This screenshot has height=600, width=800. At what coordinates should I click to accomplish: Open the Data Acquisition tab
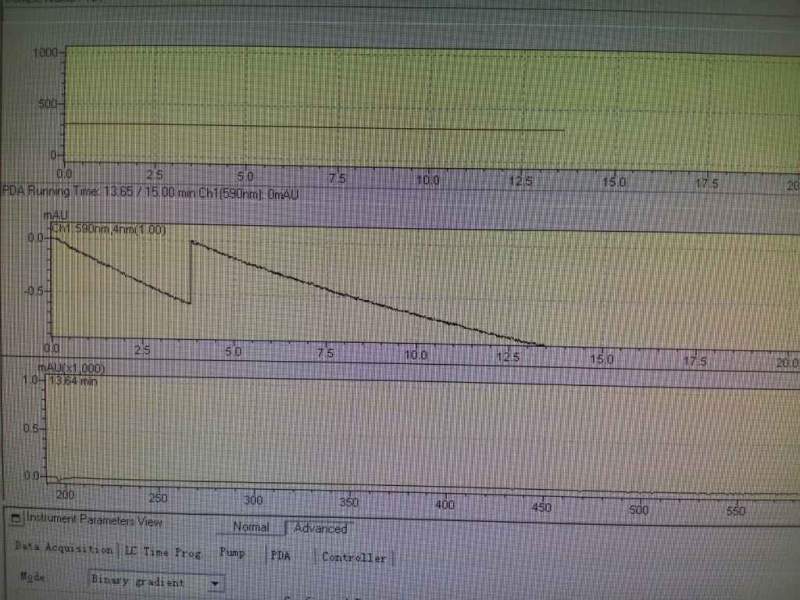pos(64,548)
